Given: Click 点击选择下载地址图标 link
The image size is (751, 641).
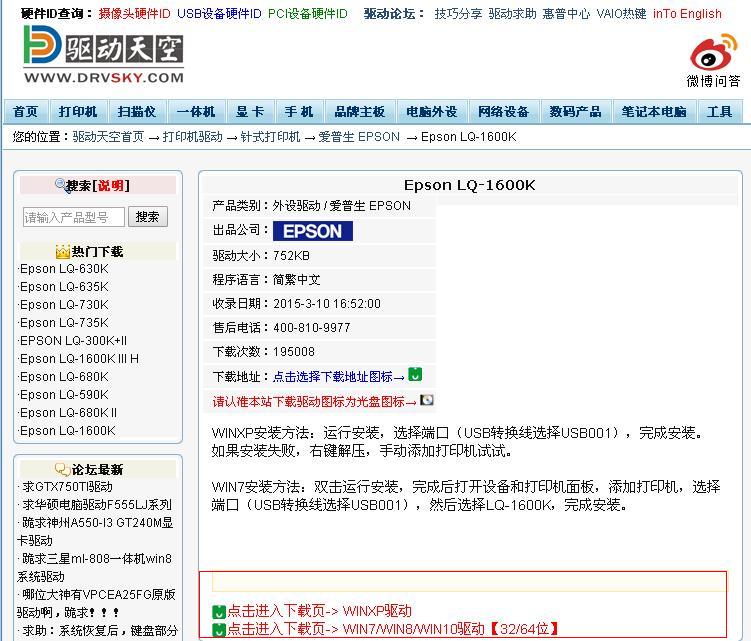Looking at the screenshot, I should pos(338,377).
